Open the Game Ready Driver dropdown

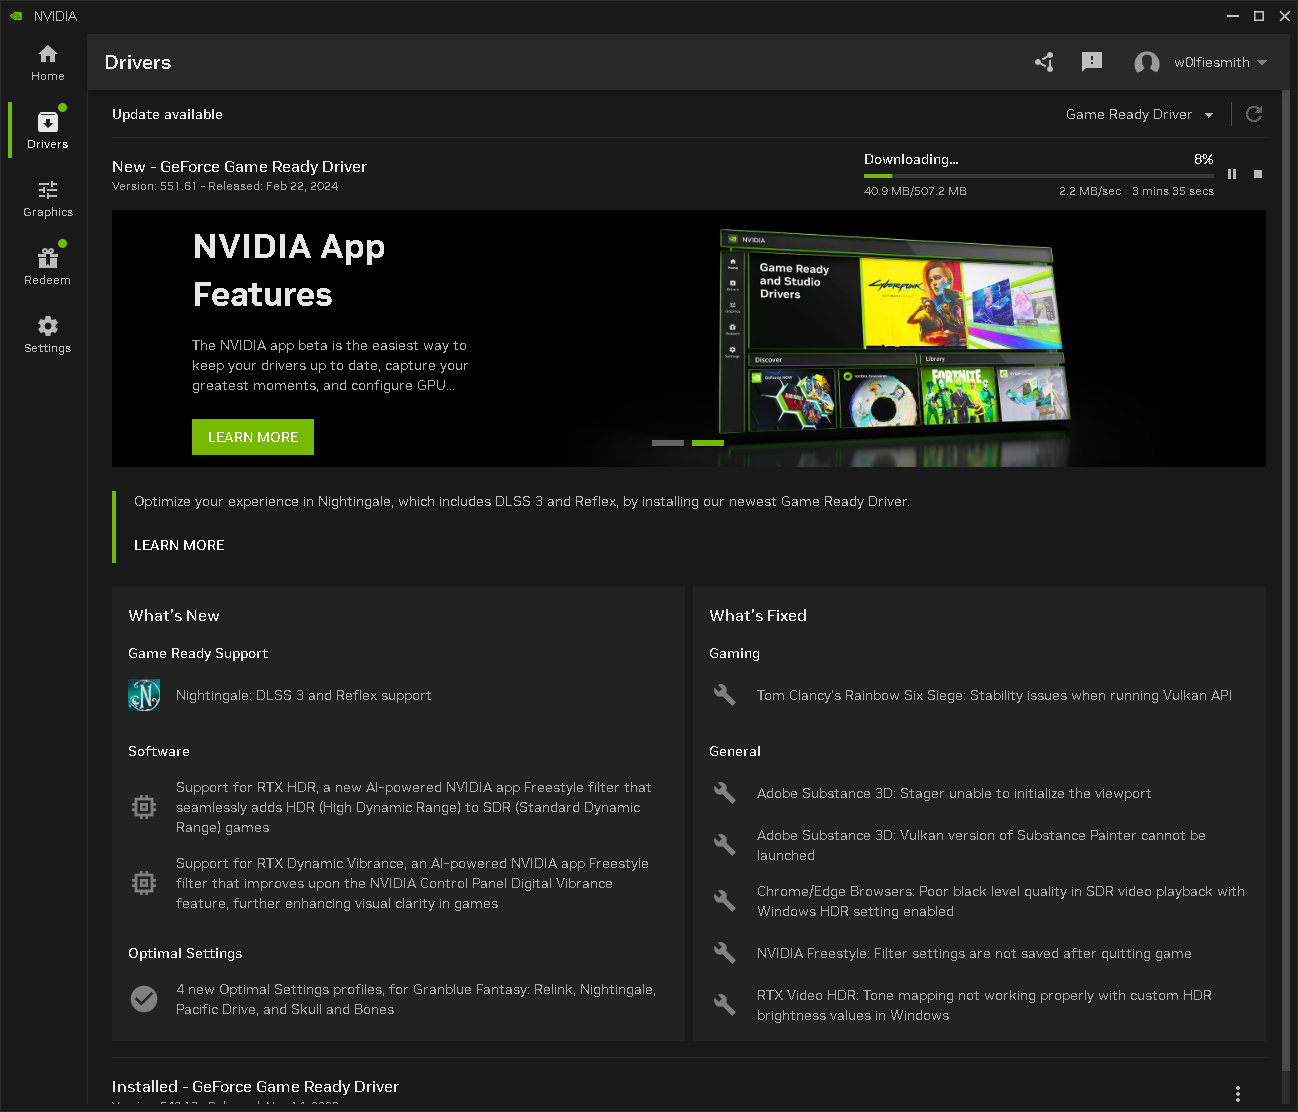click(x=1139, y=114)
